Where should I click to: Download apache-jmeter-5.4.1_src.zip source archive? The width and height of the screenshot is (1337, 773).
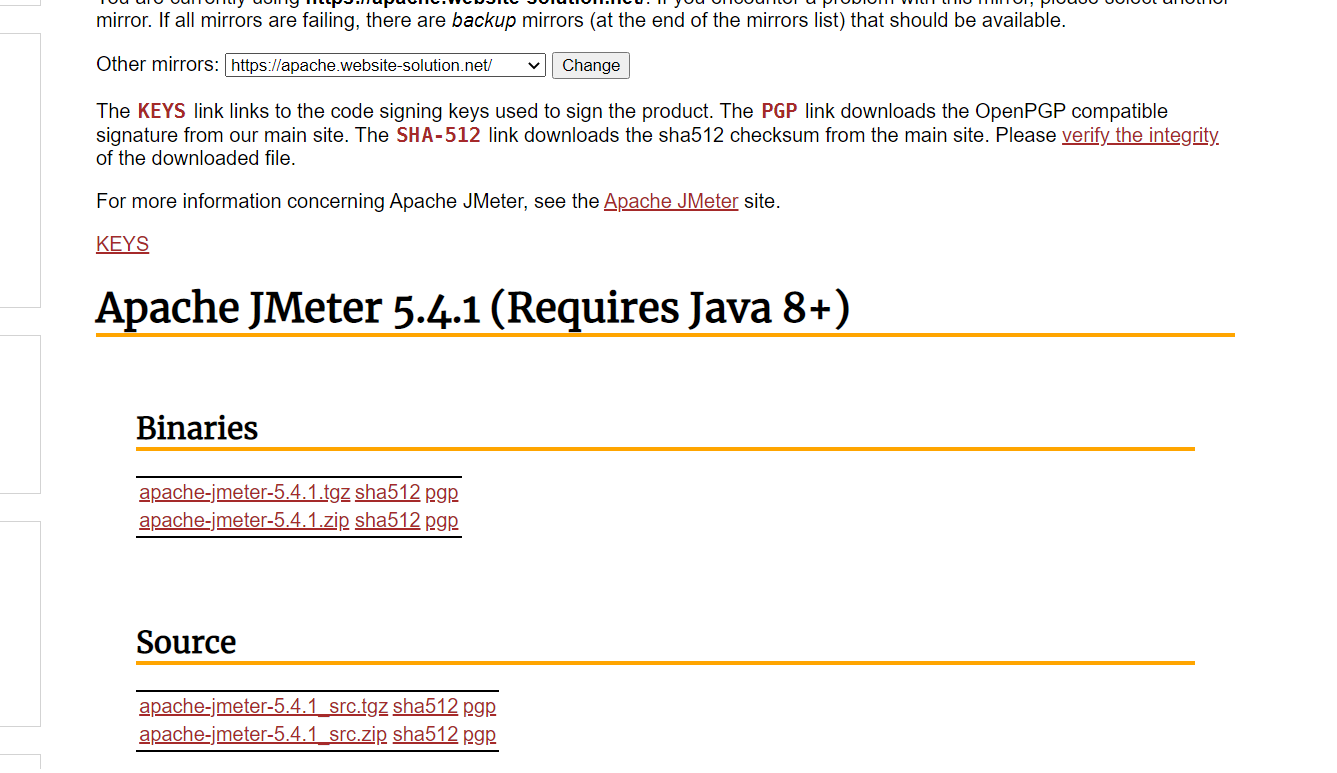263,734
